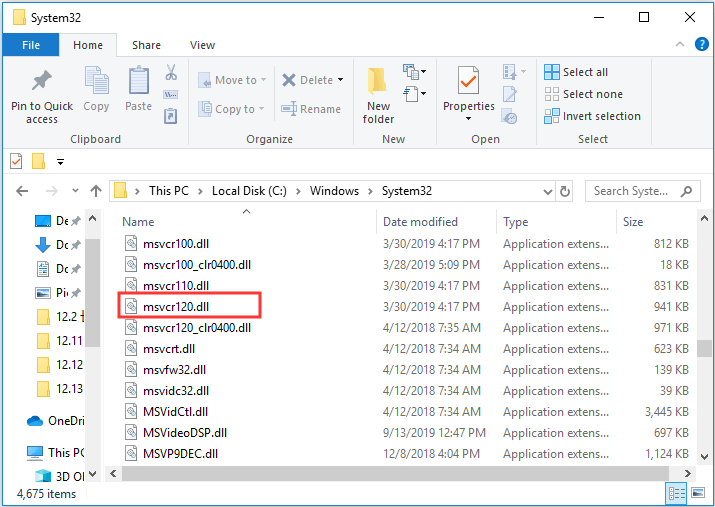
Task: Switch to Large icons view icon
Action: click(x=698, y=493)
